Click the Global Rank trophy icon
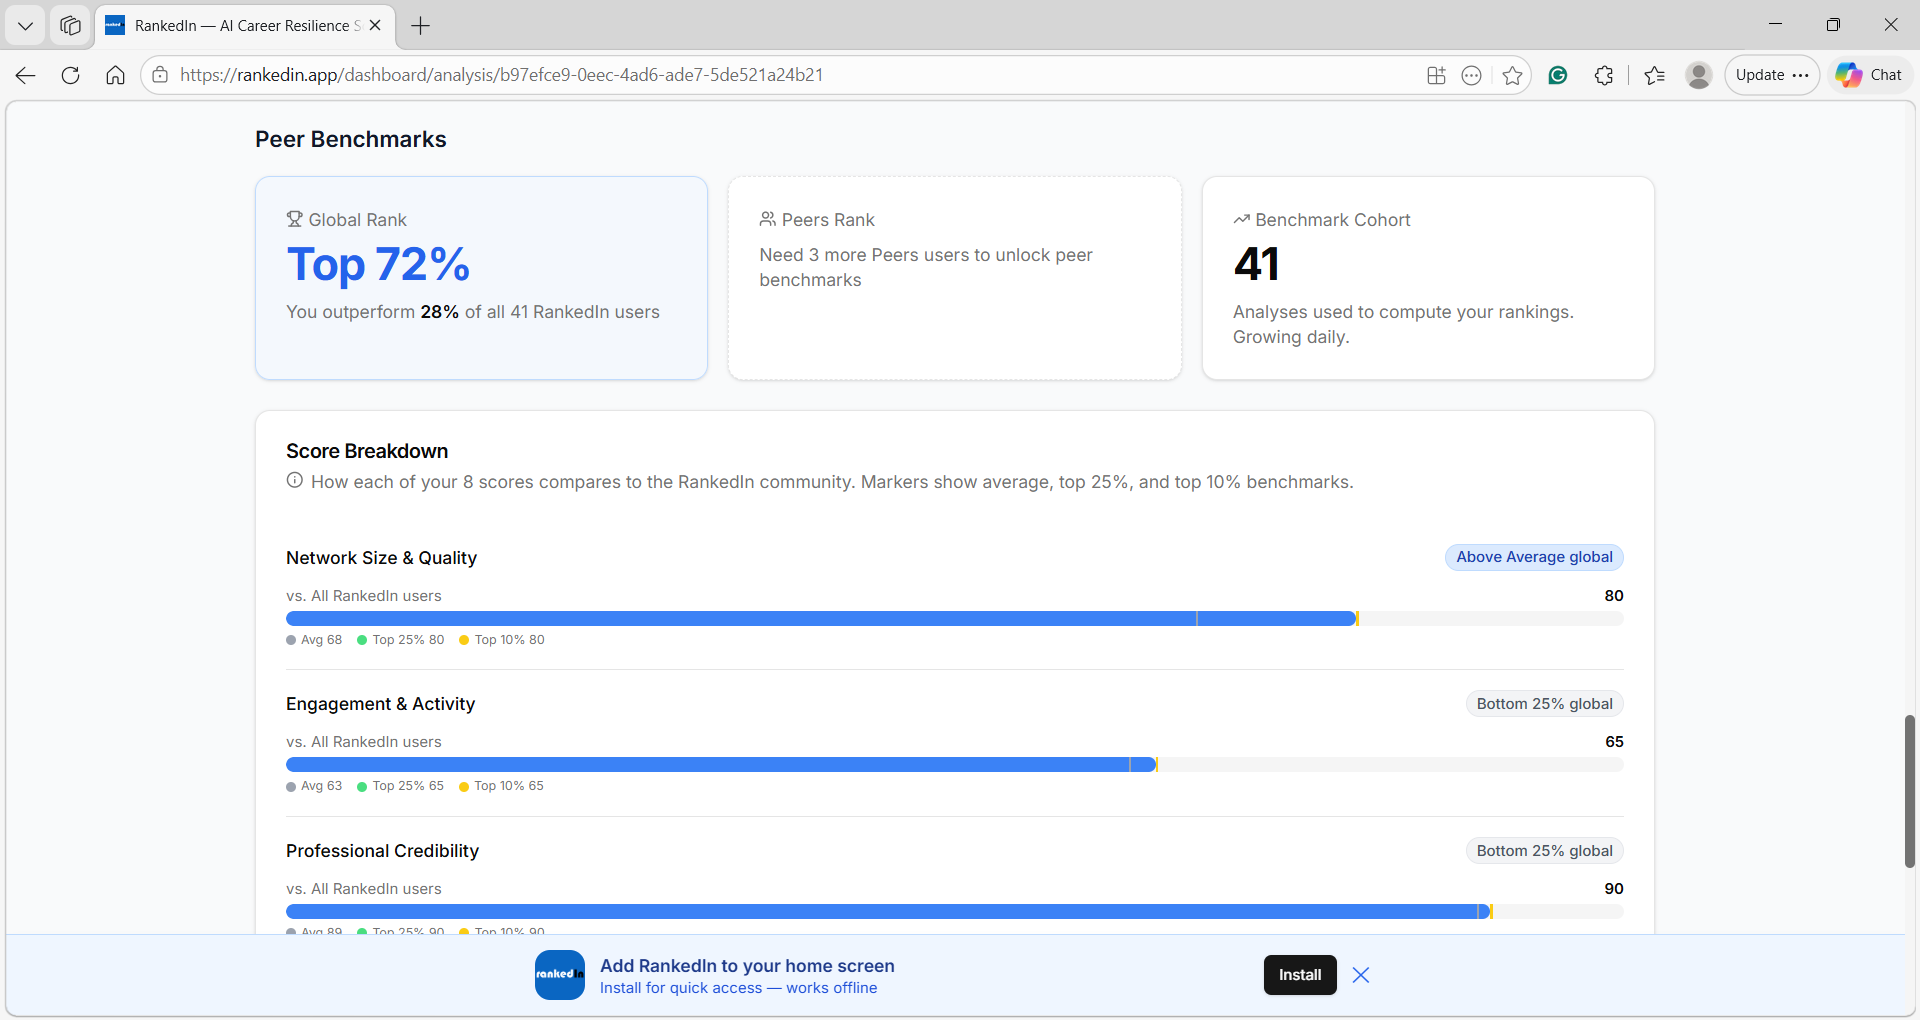This screenshot has height=1020, width=1920. click(294, 219)
